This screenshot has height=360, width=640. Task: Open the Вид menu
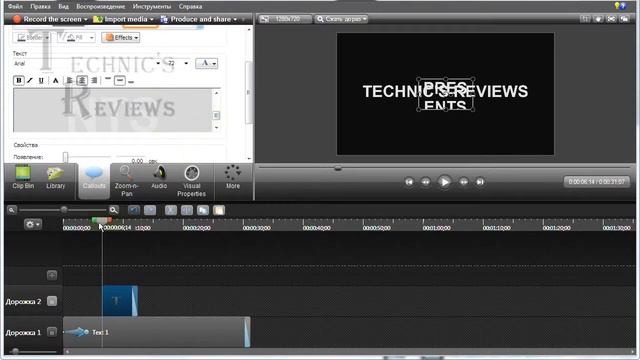63,7
